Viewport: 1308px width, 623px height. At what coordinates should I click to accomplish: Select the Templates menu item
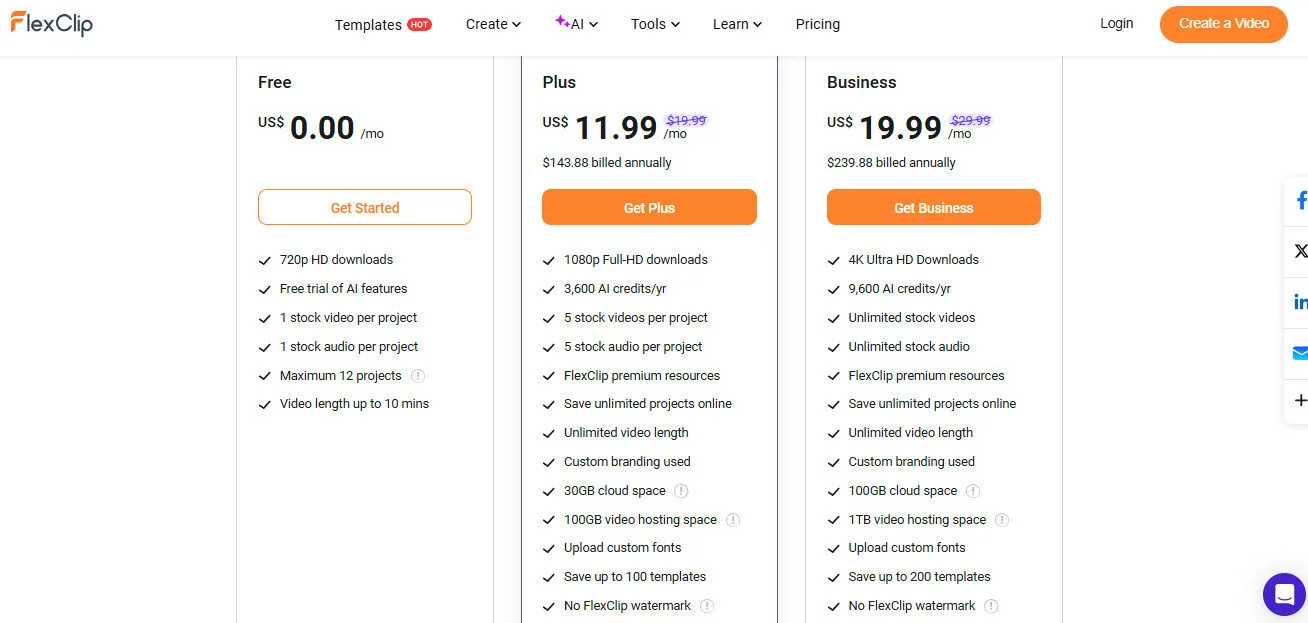(x=368, y=23)
